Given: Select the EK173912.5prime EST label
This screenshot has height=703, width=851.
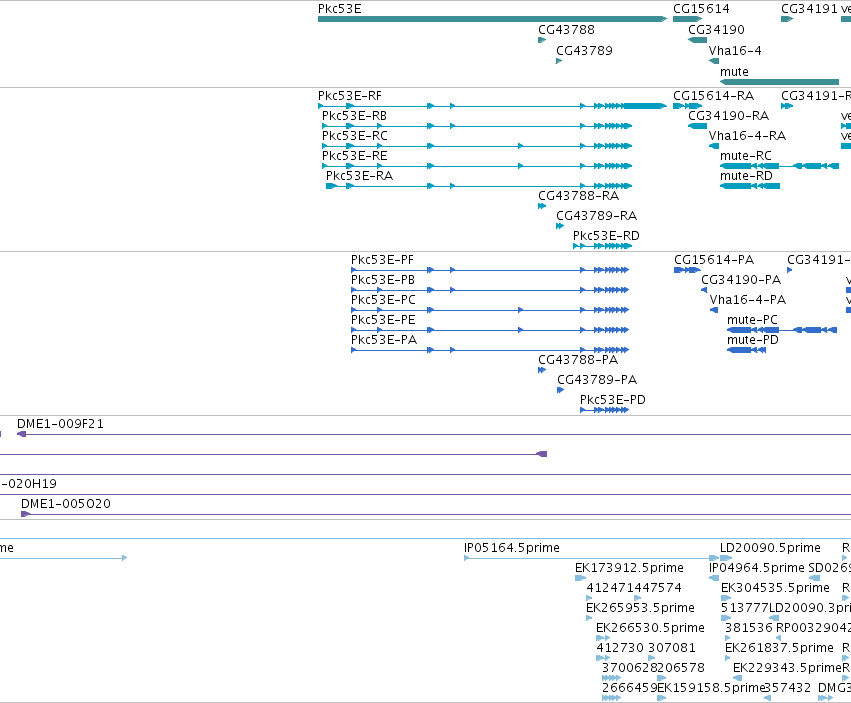Looking at the screenshot, I should [629, 568].
